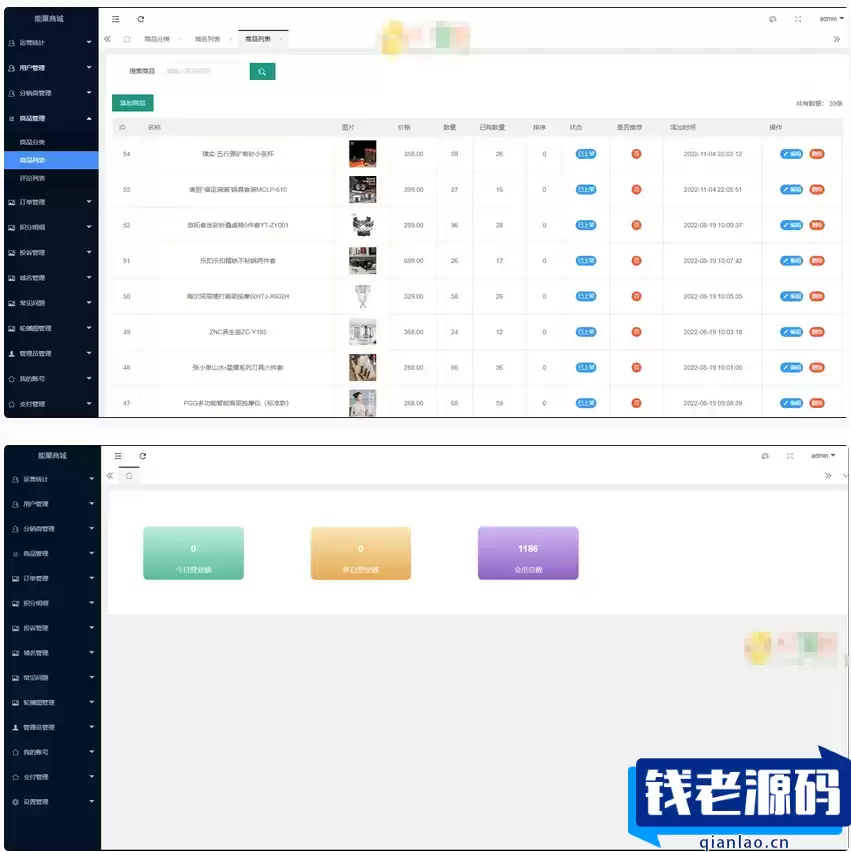Image resolution: width=851 pixels, height=852 pixels.
Task: Gear icon of 设置管理 on dashboard sidebar
Action: 15,801
